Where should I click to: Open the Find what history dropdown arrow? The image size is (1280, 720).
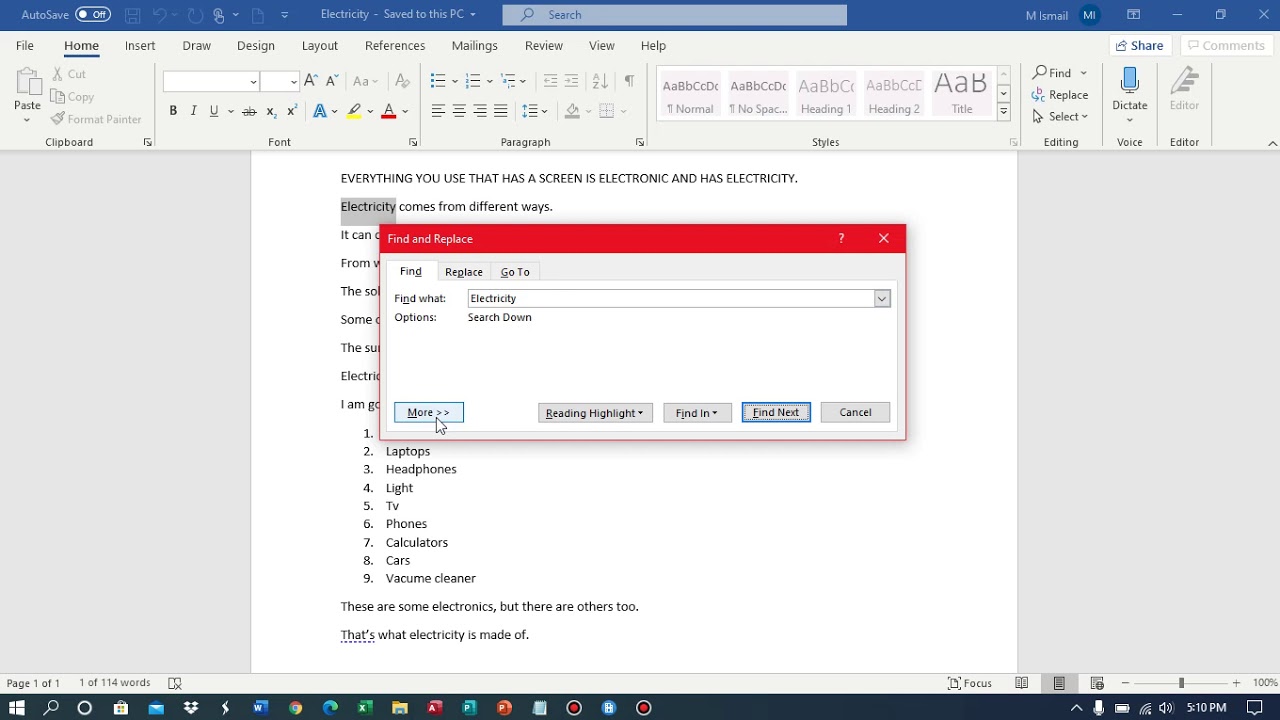[882, 298]
